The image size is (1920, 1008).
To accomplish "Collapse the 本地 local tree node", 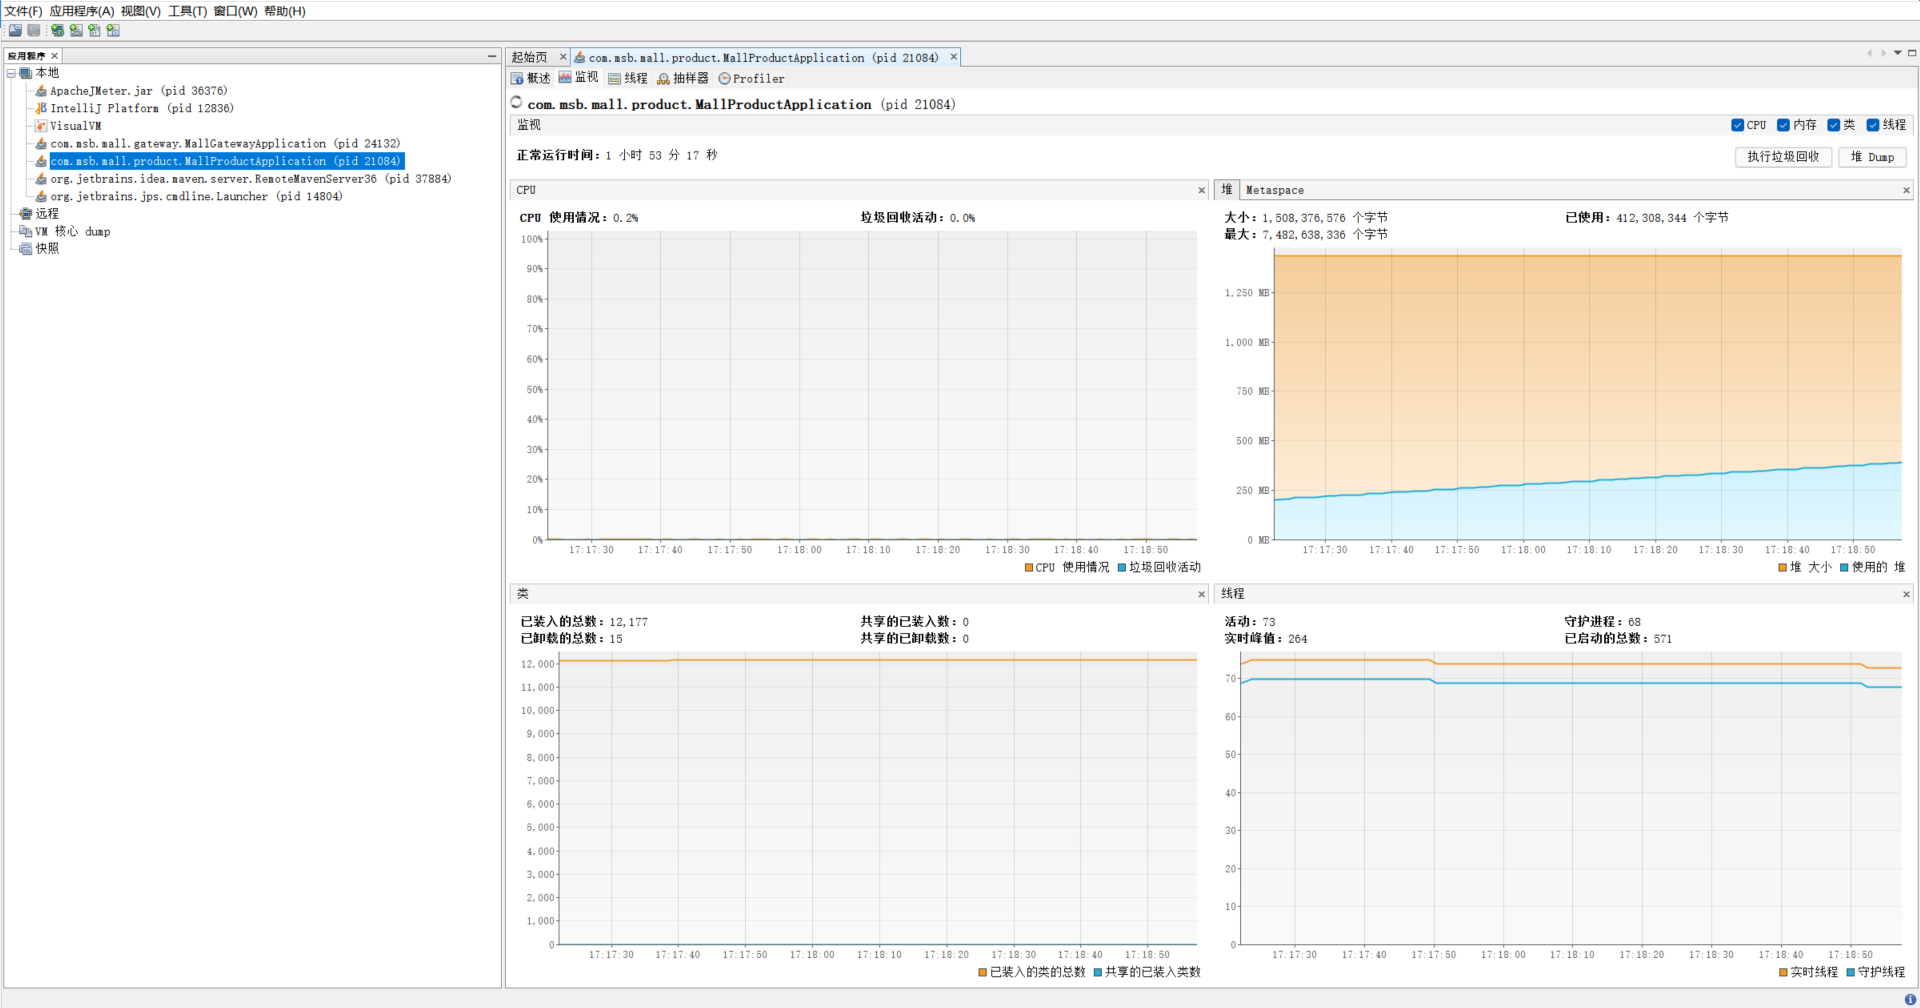I will pyautogui.click(x=11, y=73).
